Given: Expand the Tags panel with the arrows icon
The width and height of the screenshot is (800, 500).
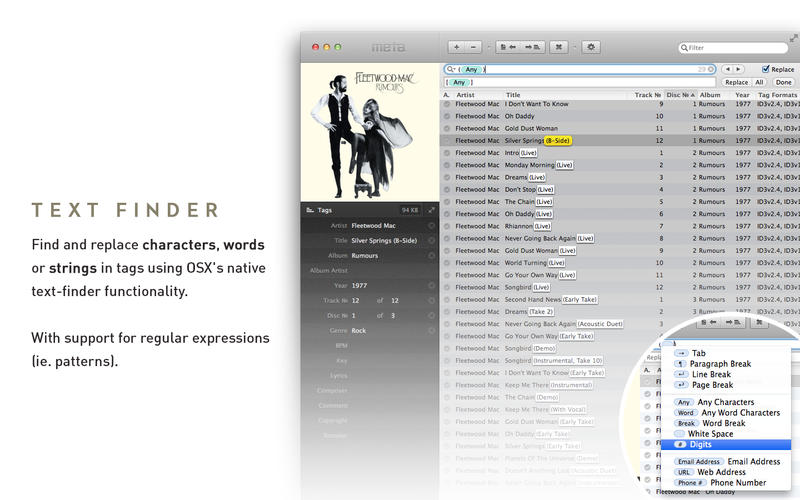Looking at the screenshot, I should [431, 210].
